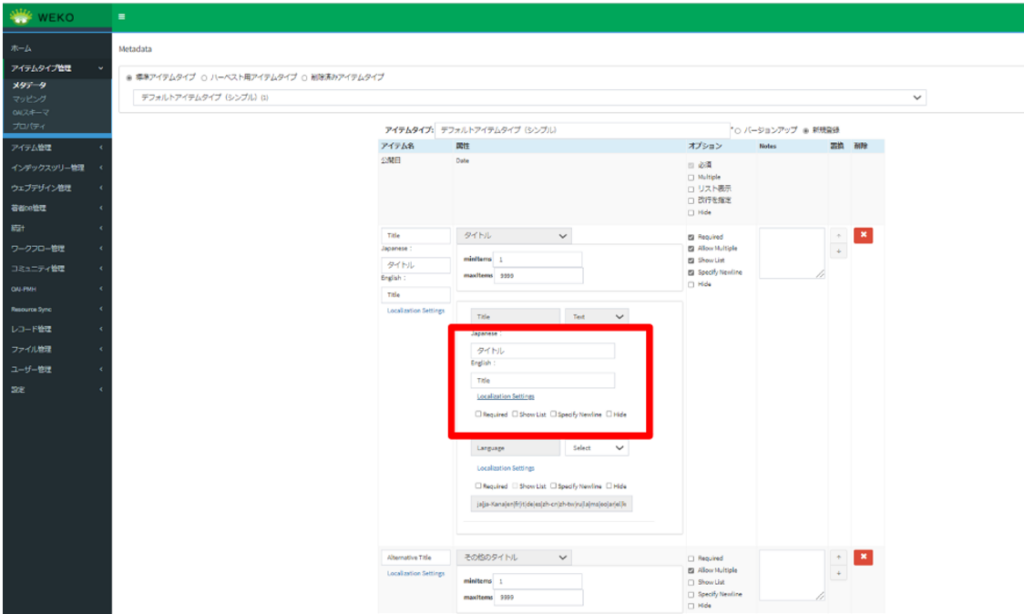Viewport: 1024px width, 614px height.
Task: Open the タイトル property dropdown
Action: coord(514,236)
